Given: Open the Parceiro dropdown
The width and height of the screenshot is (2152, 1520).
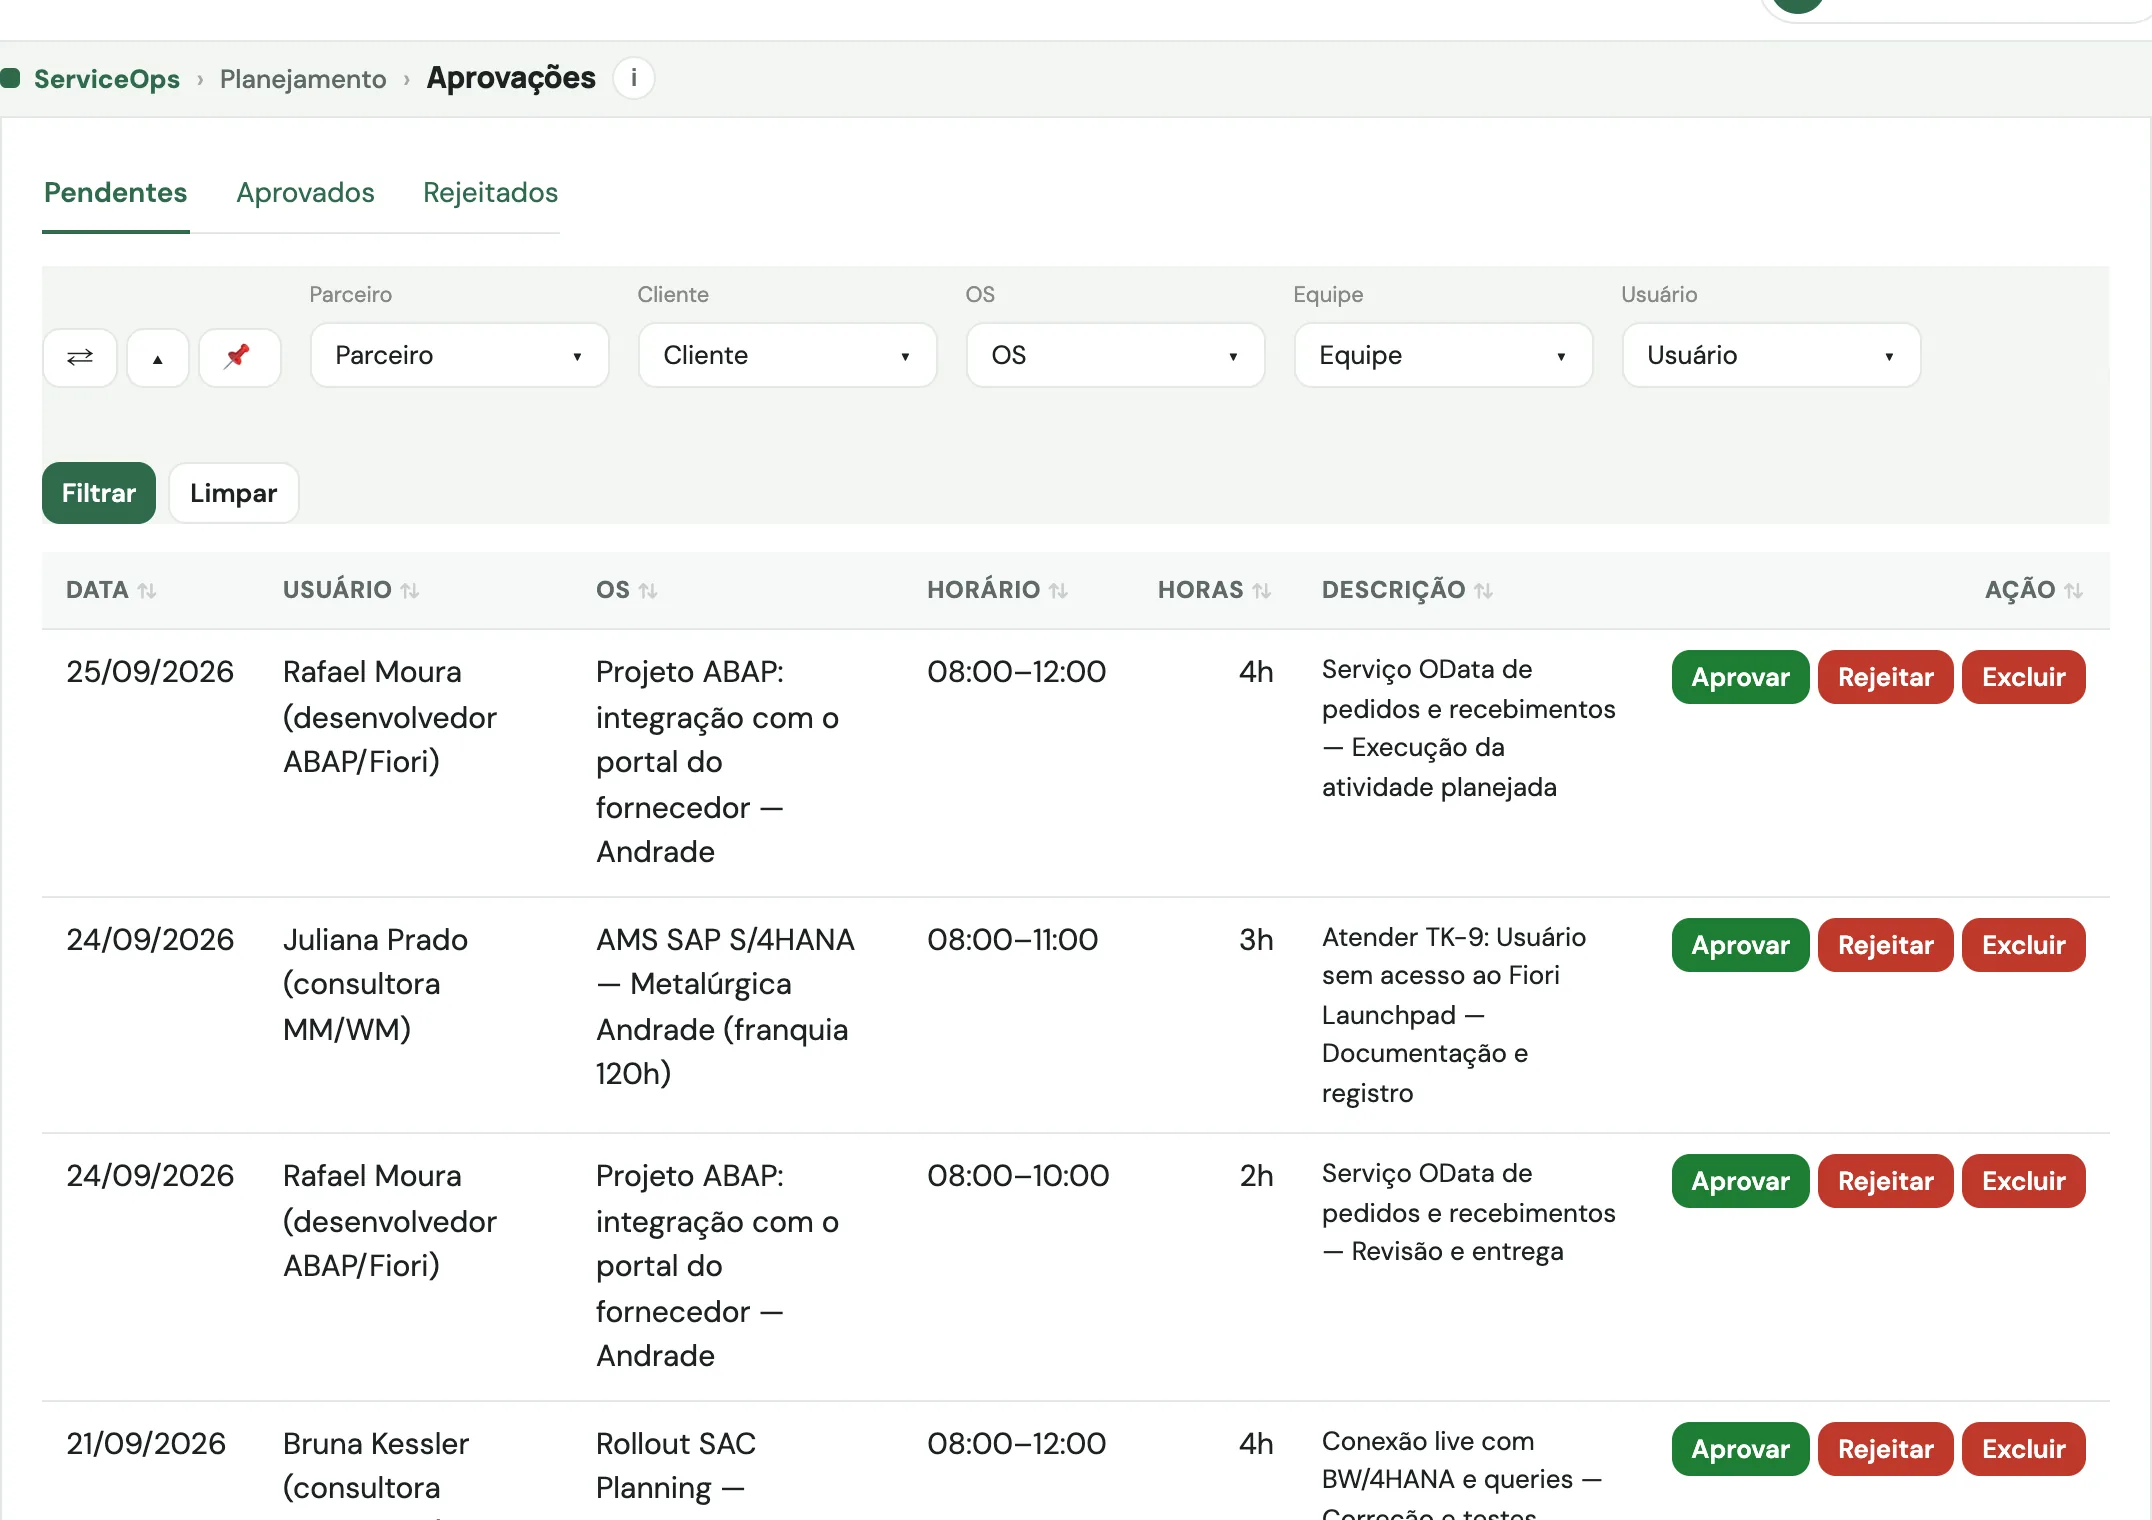Looking at the screenshot, I should [460, 355].
